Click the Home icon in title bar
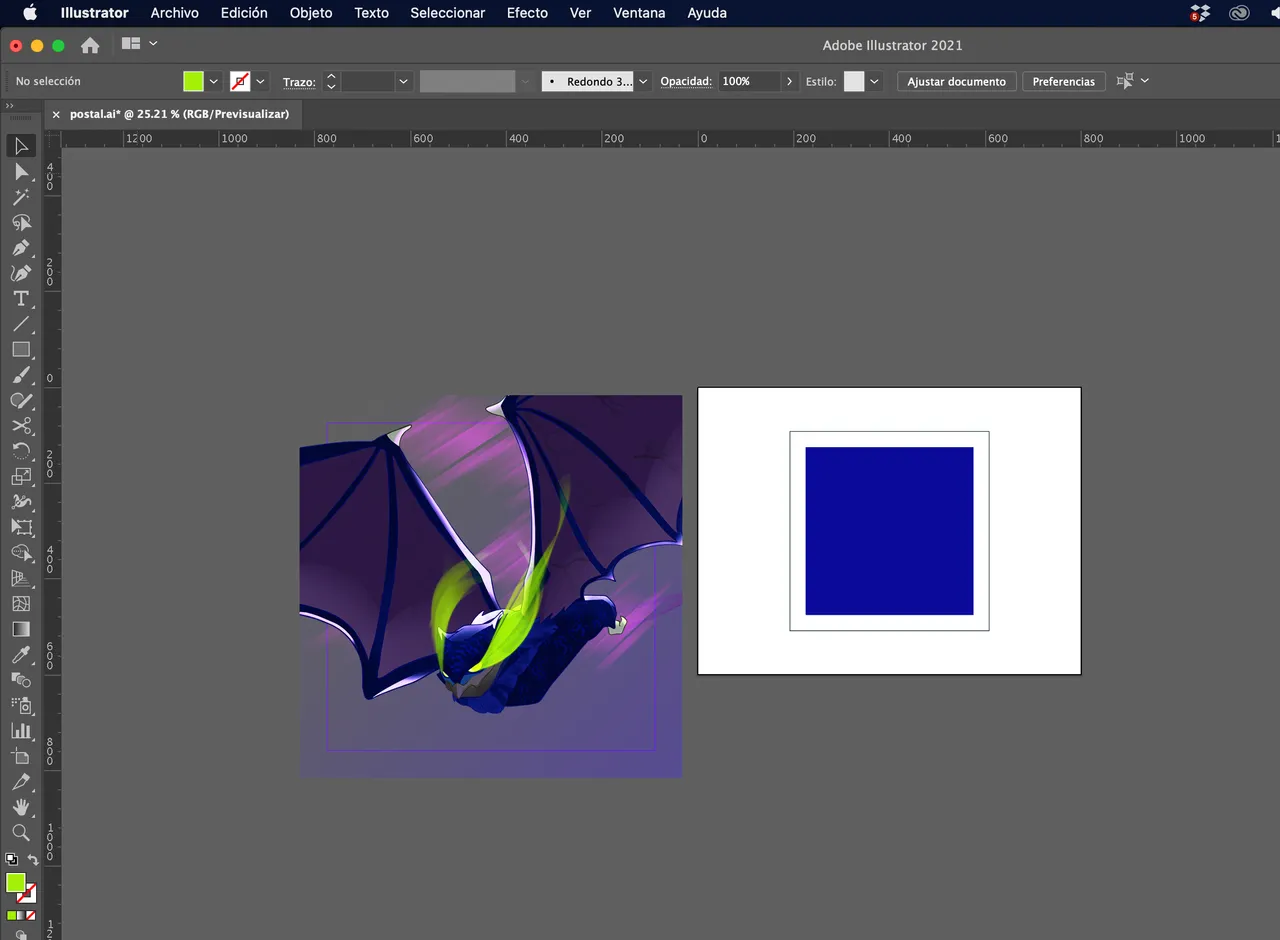Viewport: 1280px width, 940px height. (90, 45)
